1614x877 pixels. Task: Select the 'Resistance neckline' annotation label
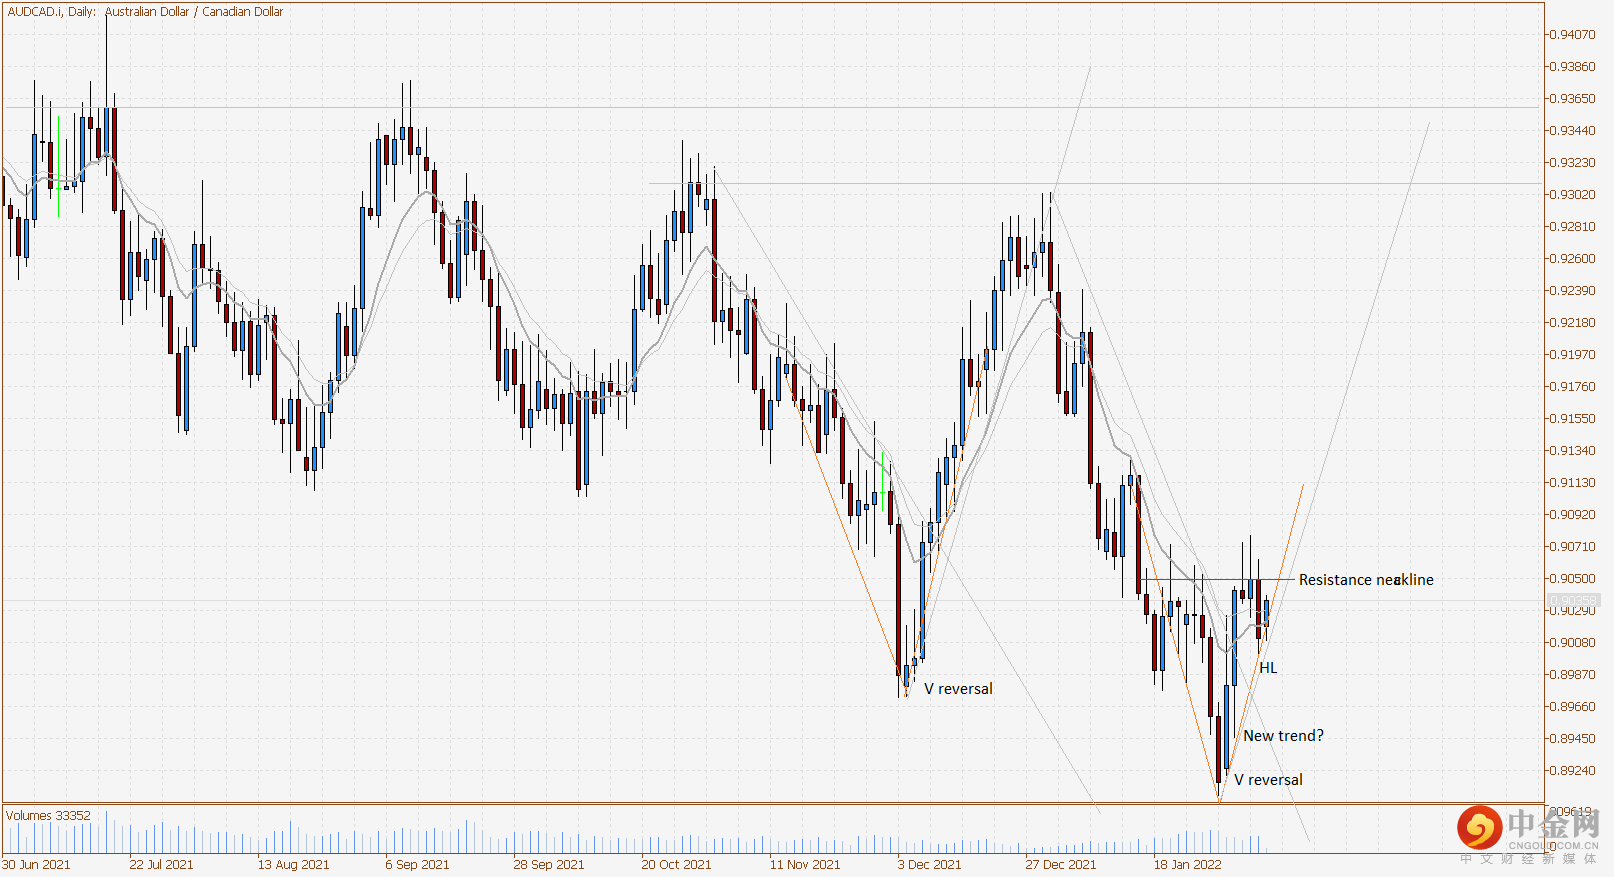1366,580
